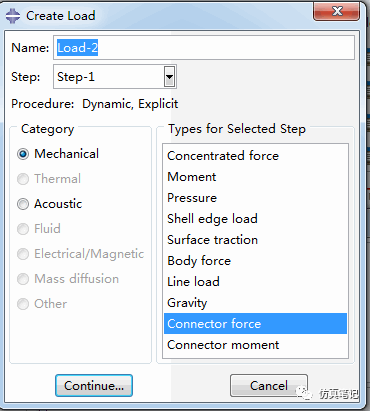This screenshot has height=411, width=370.
Task: Pick Gravity from load types
Action: point(255,303)
